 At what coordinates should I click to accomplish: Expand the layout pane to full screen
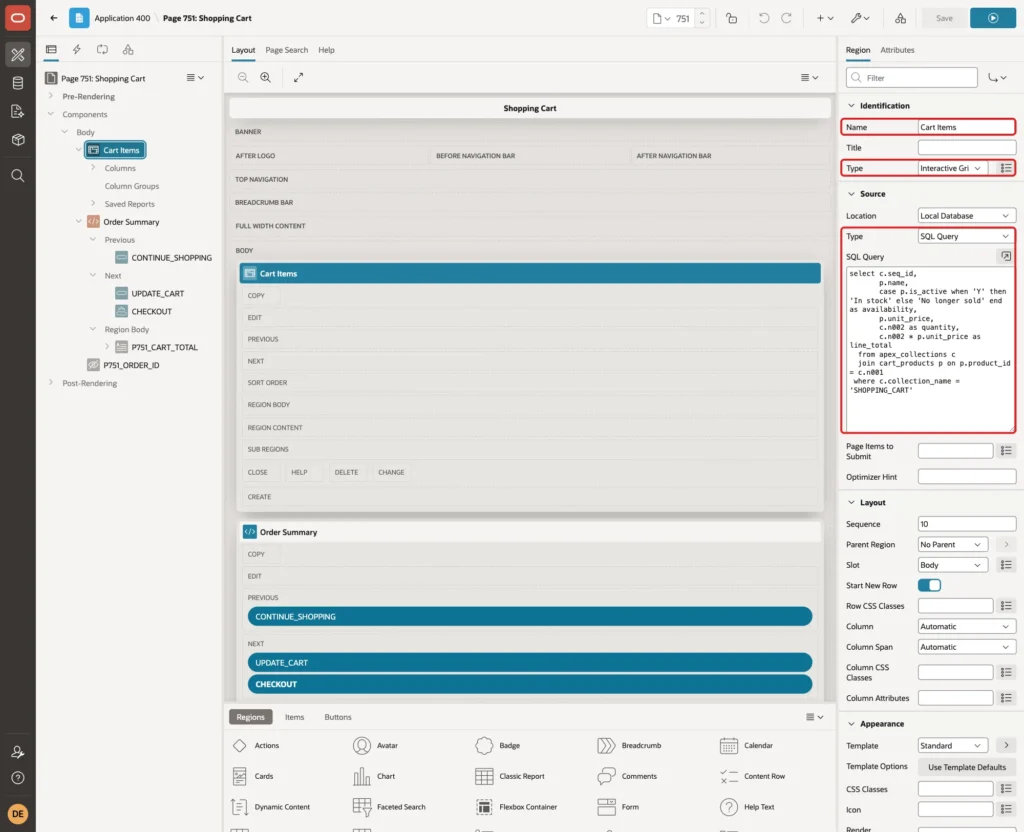(298, 77)
